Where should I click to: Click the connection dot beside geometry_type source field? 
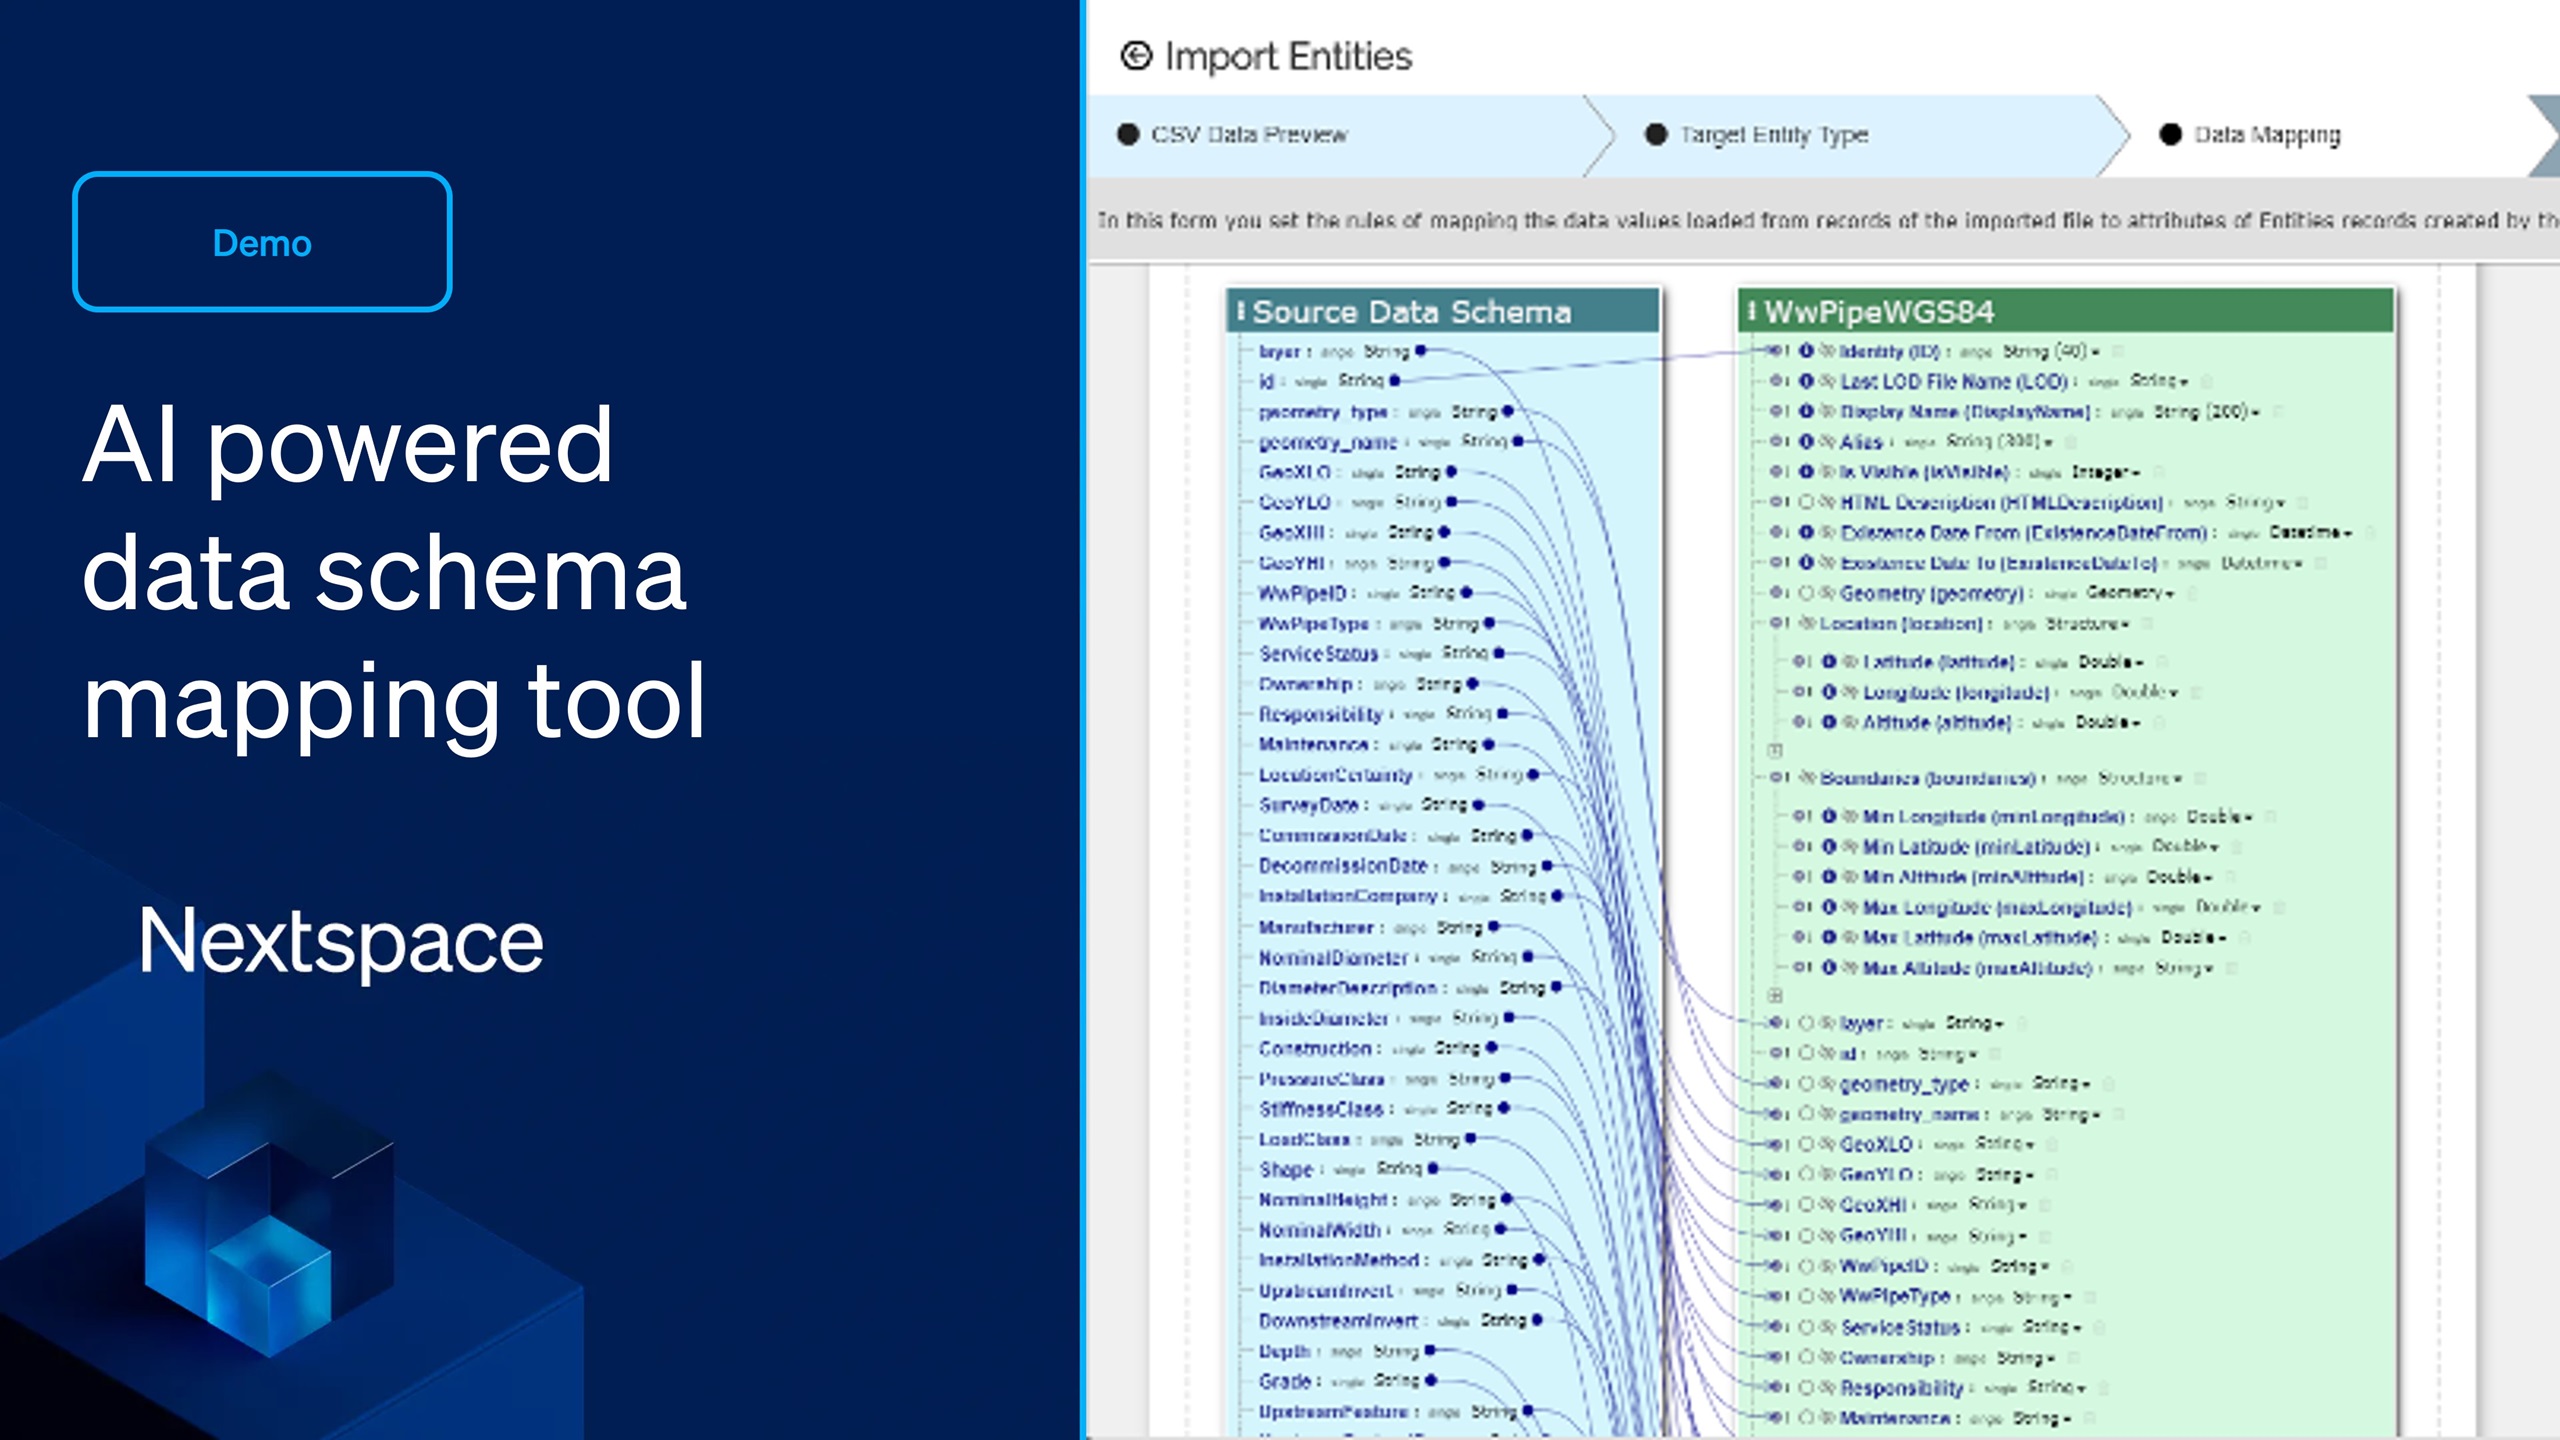[1505, 411]
